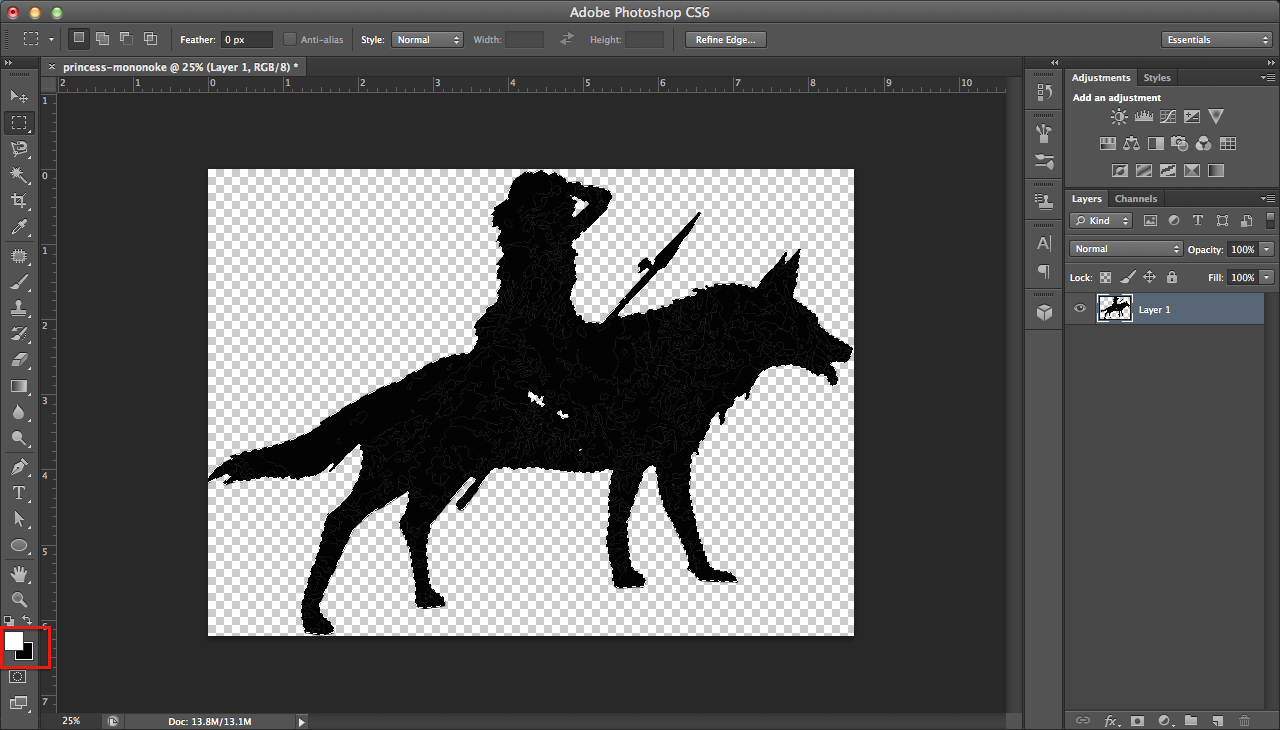Open the tool preset picker arrow
1280x730 pixels.
(51, 40)
